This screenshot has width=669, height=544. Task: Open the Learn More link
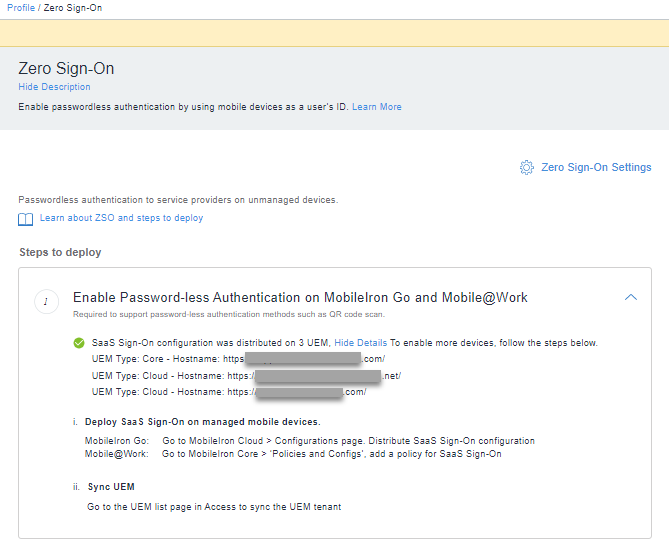click(376, 107)
